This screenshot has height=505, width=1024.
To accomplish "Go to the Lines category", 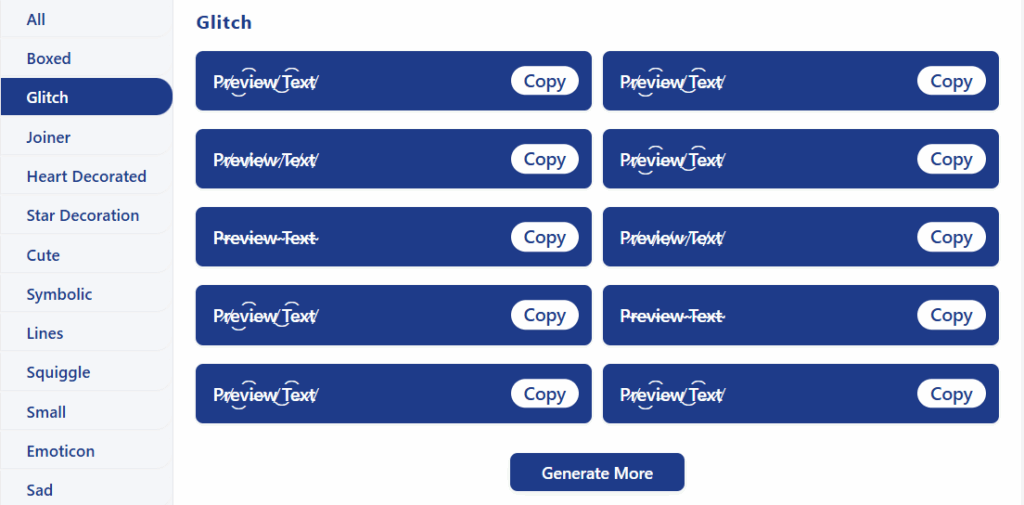I will coord(86,333).
